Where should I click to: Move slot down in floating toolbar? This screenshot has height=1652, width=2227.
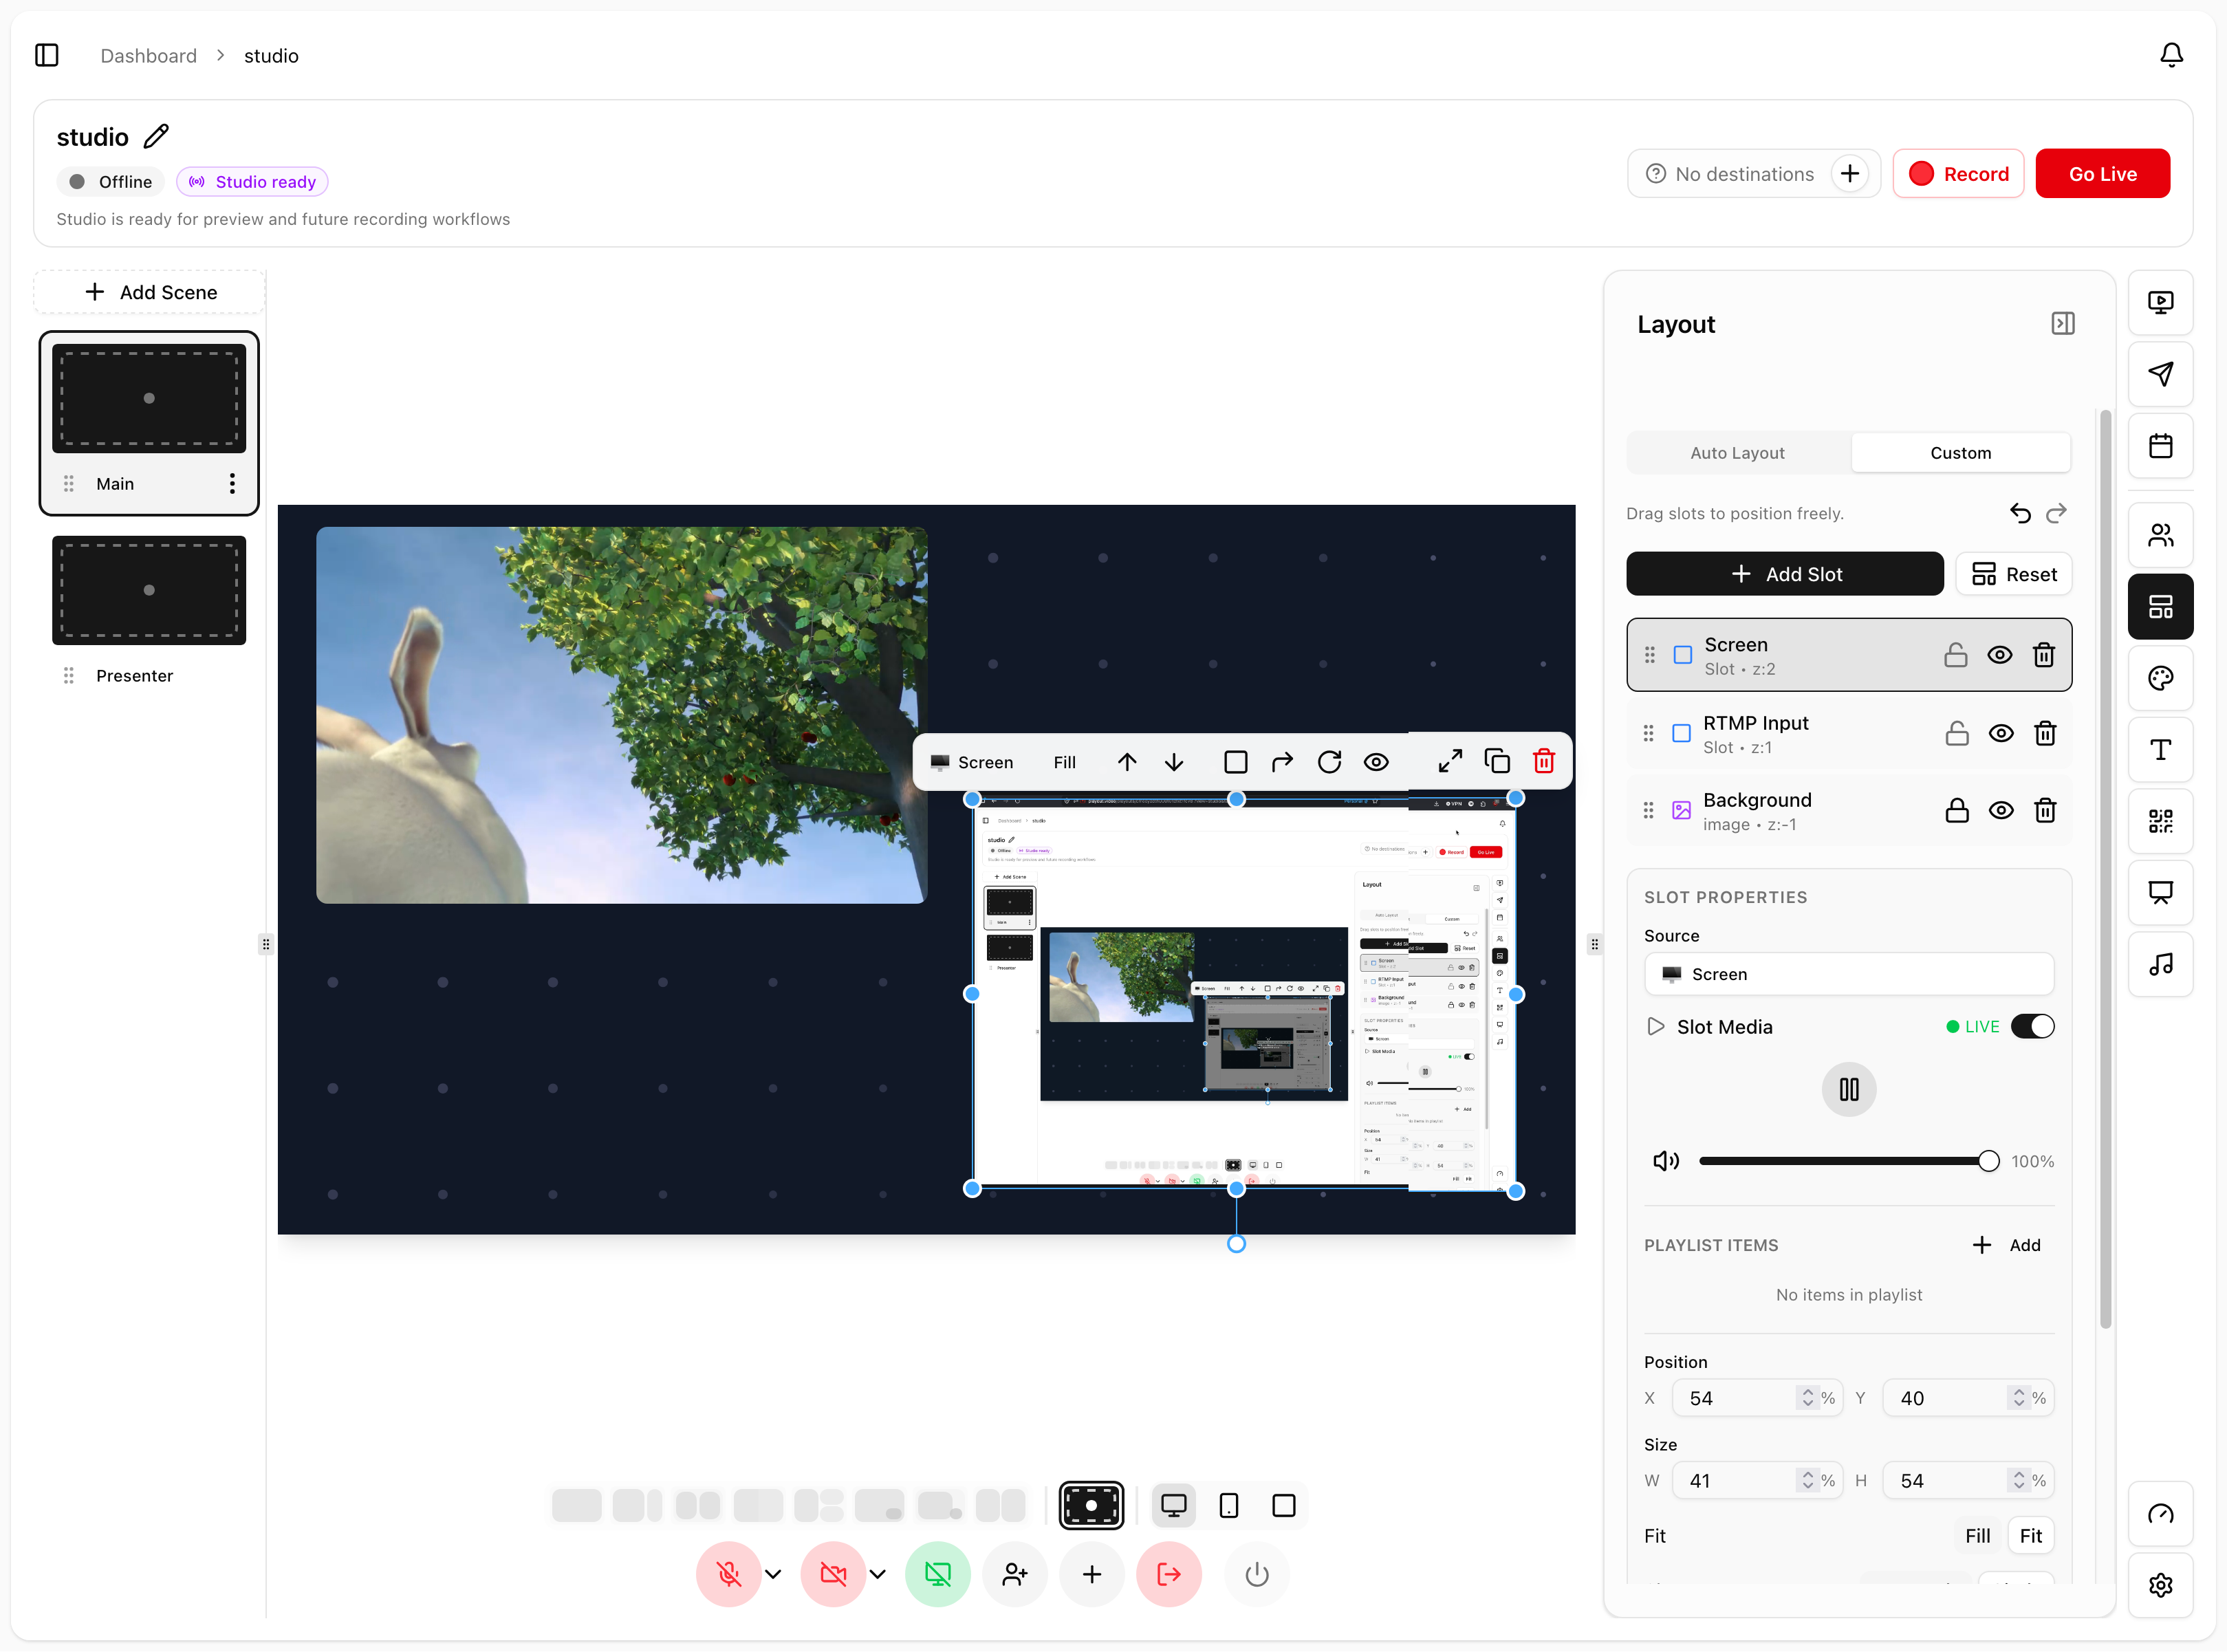(1174, 762)
